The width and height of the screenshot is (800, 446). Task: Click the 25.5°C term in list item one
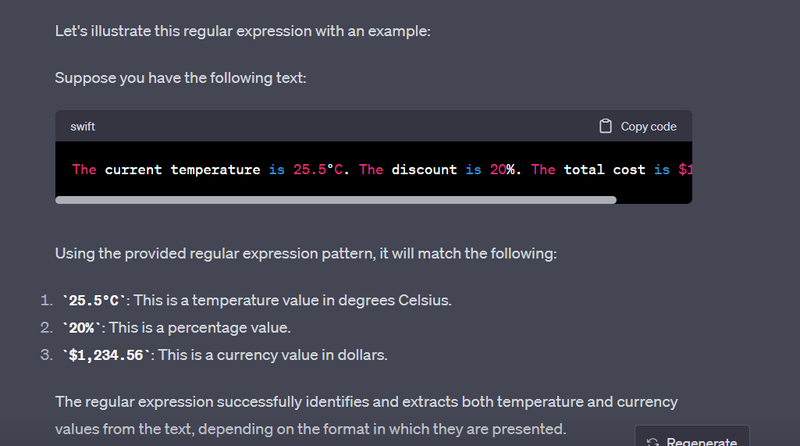point(94,301)
